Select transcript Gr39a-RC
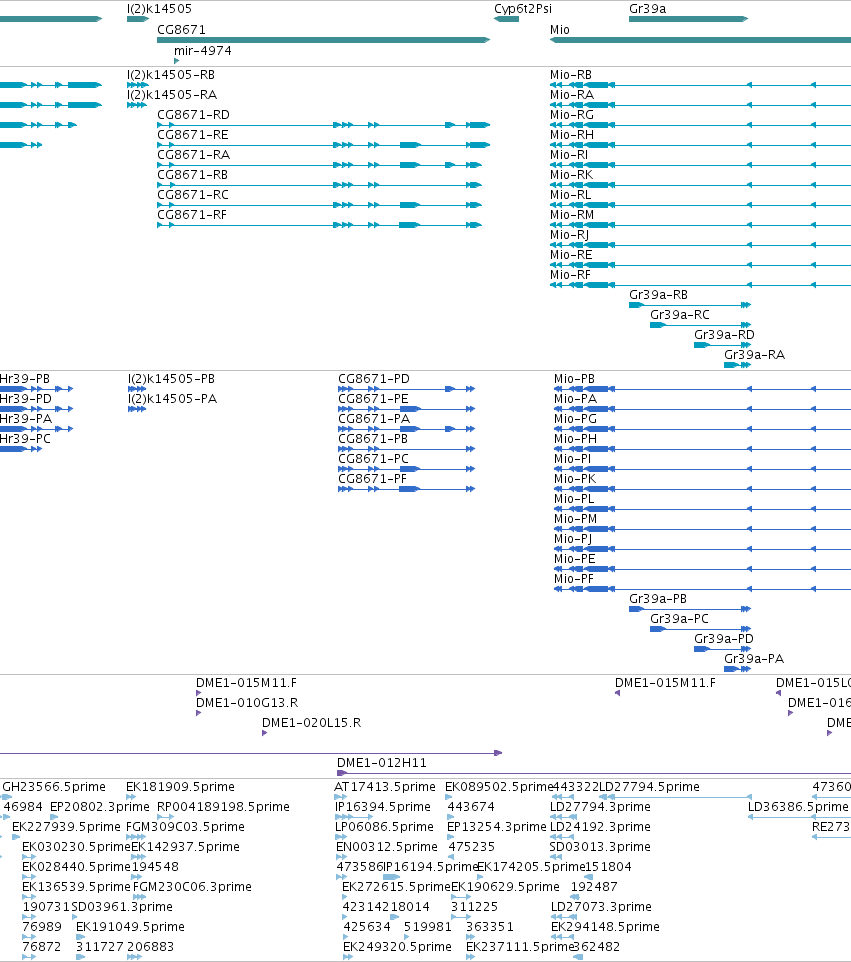851x962 pixels. pos(701,325)
